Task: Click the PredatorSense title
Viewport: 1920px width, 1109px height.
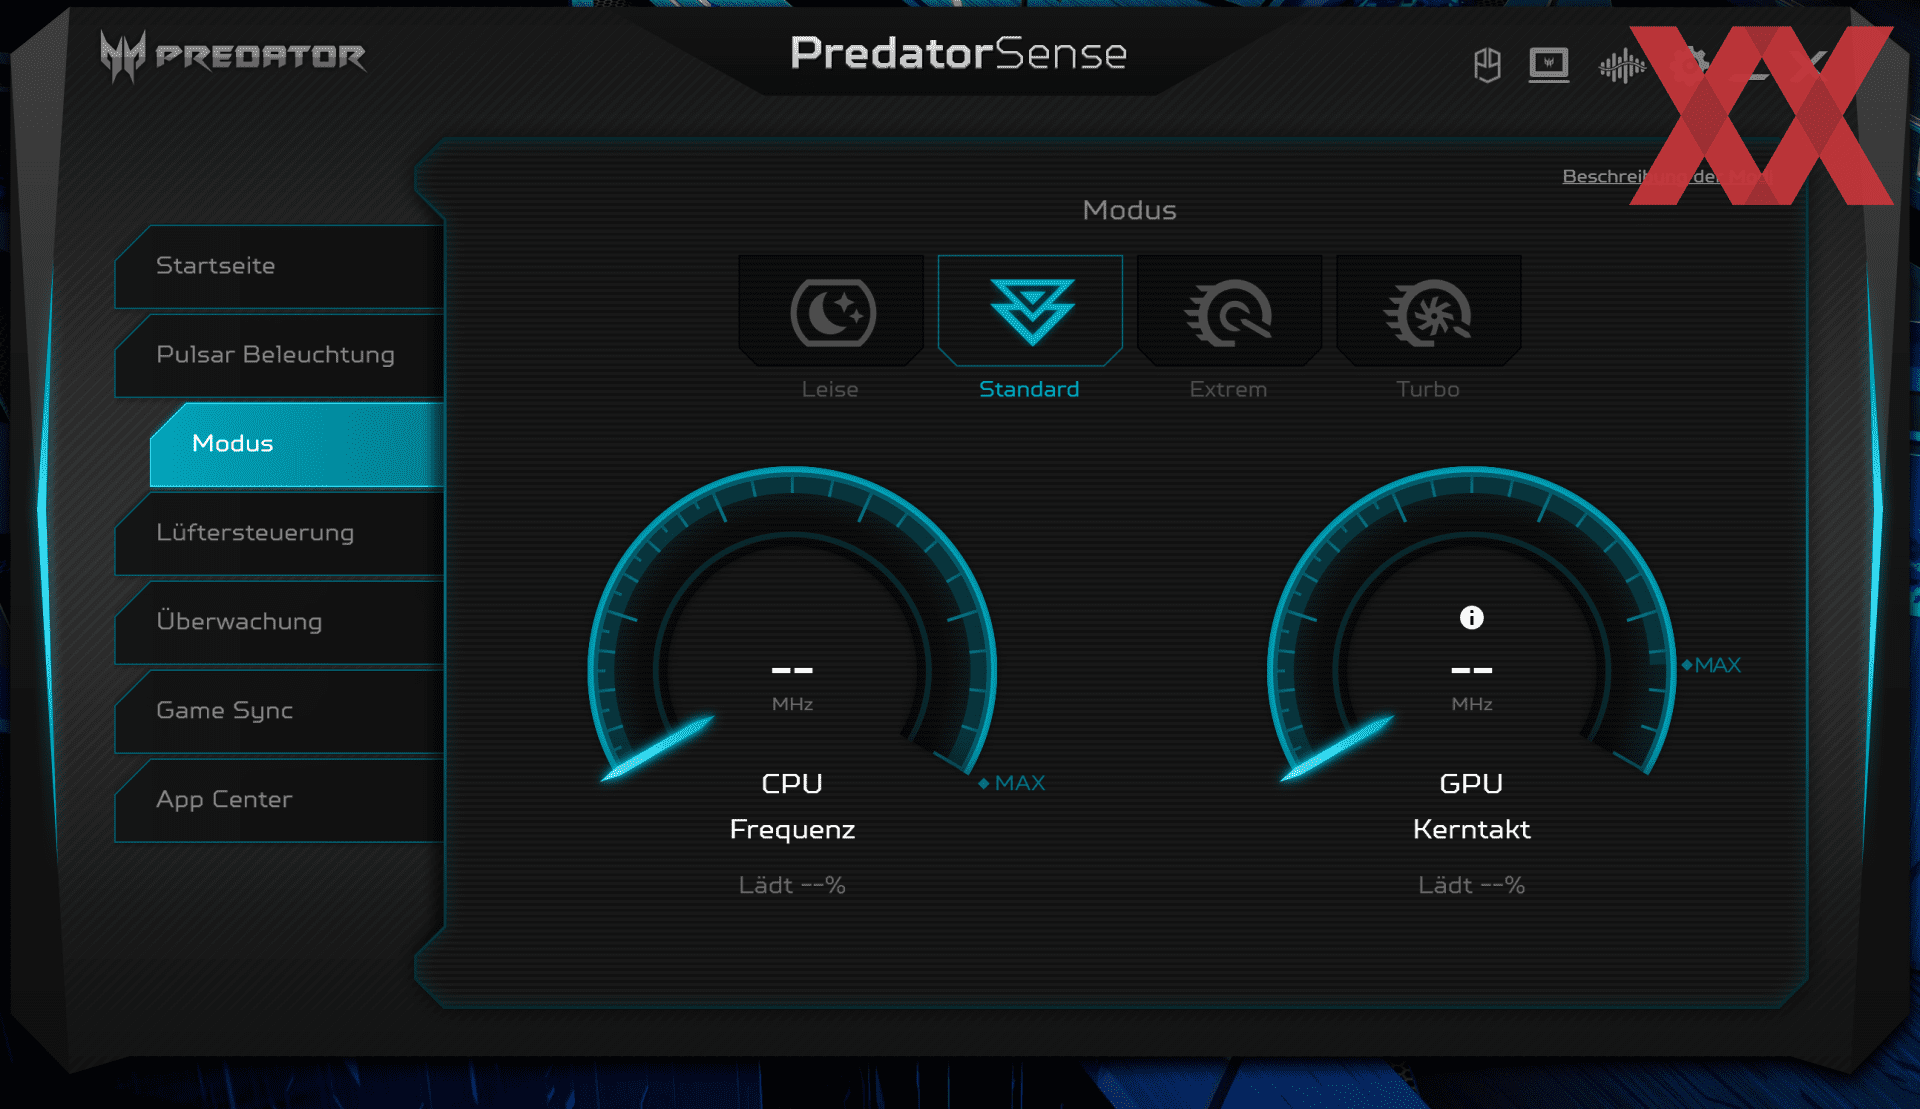Action: coord(958,54)
